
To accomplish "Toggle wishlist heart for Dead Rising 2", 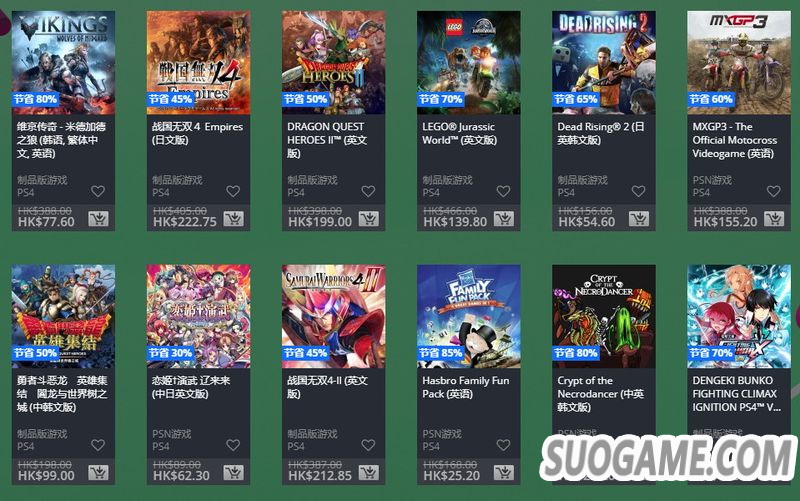I will tap(639, 191).
